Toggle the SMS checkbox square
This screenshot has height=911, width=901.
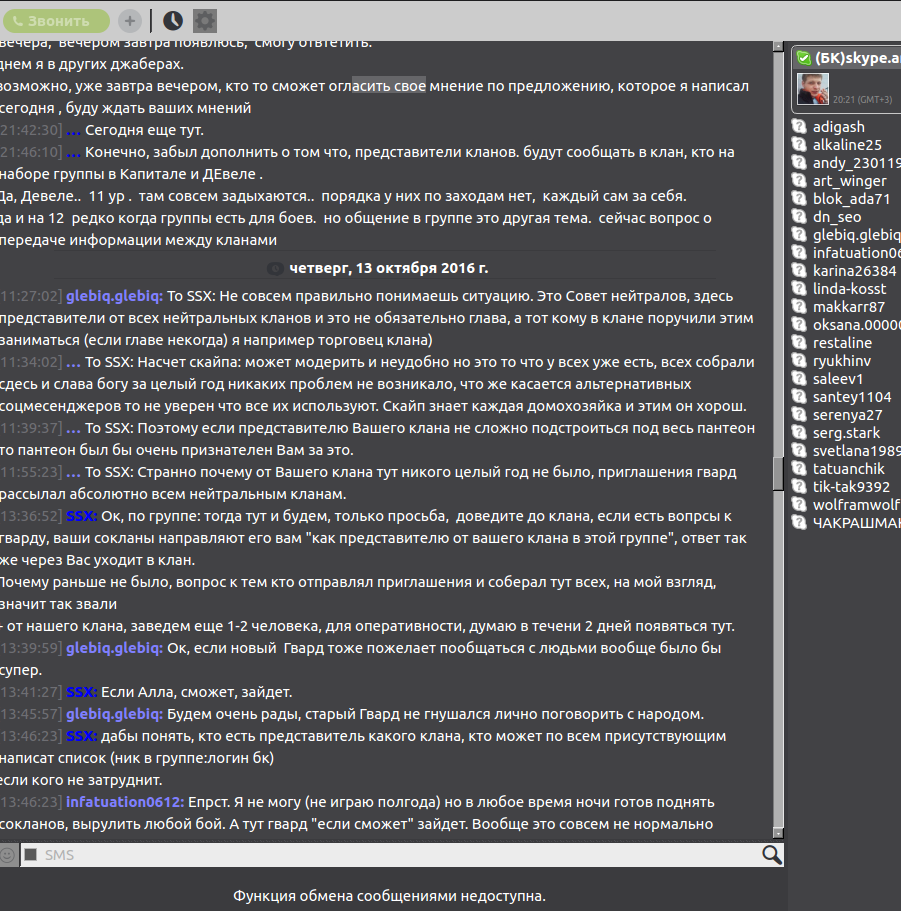pyautogui.click(x=31, y=854)
